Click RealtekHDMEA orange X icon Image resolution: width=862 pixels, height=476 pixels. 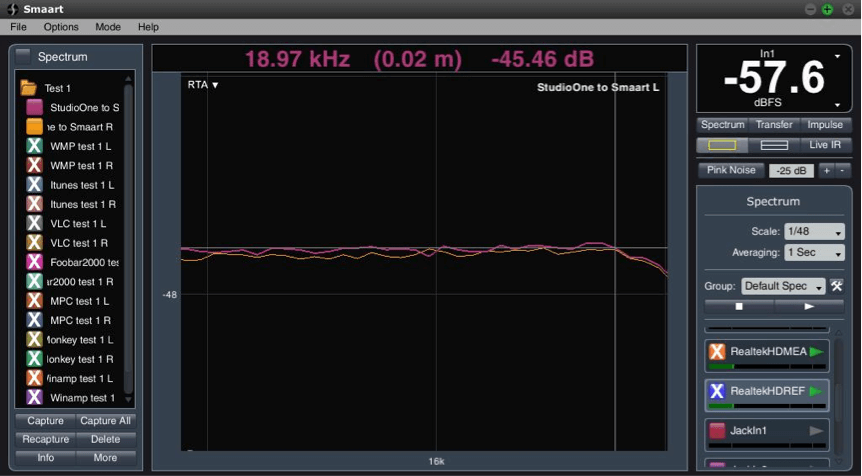[717, 352]
